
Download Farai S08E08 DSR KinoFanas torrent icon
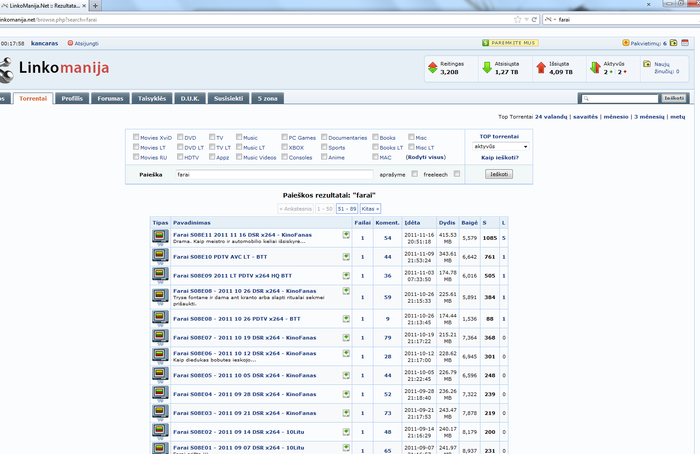[x=346, y=291]
